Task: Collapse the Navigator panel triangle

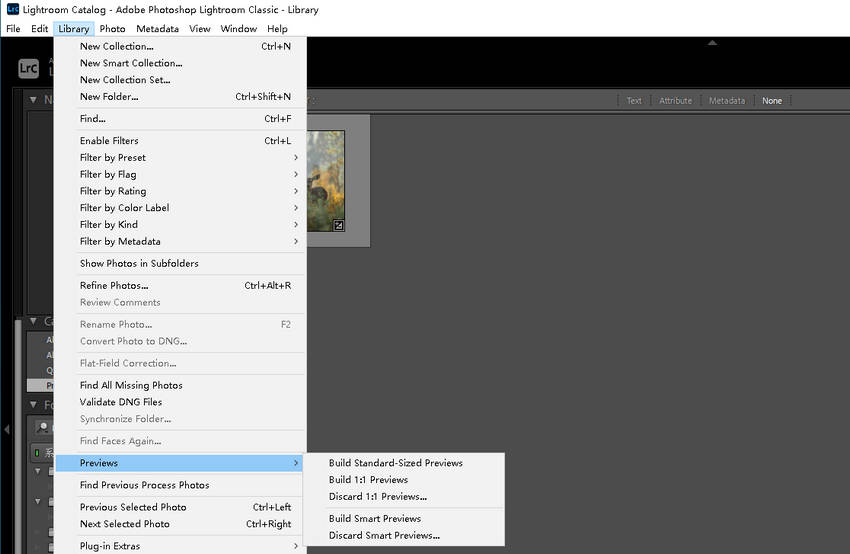Action: (x=33, y=100)
